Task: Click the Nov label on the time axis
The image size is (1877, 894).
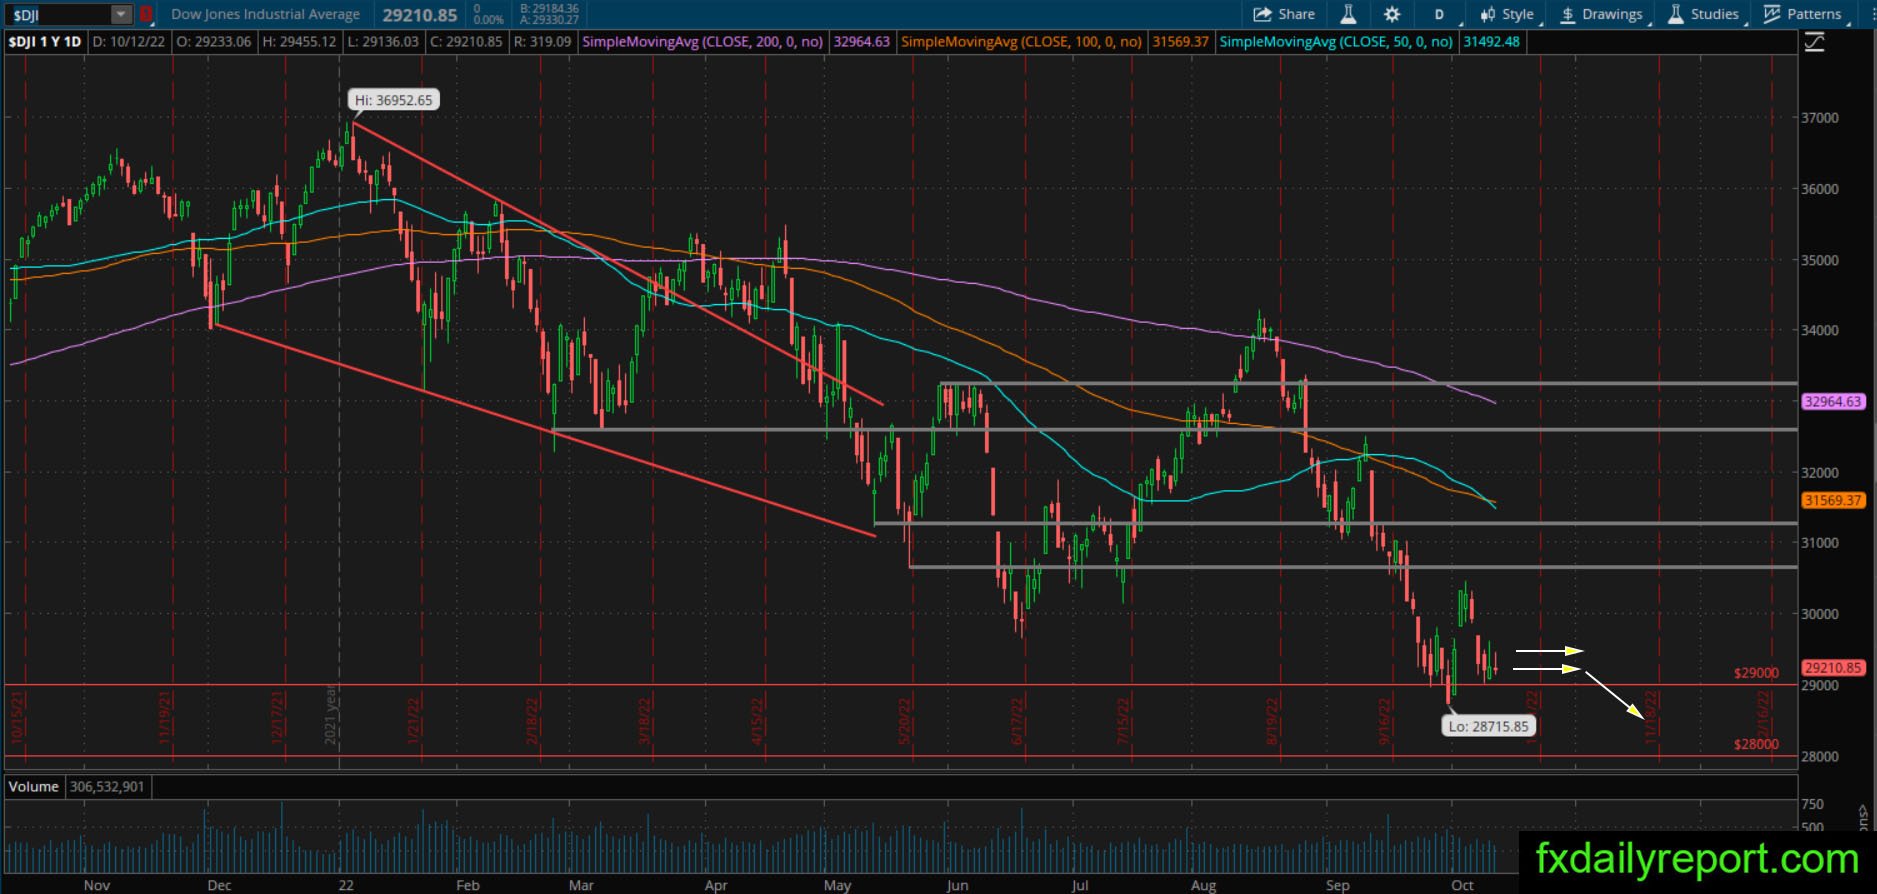Action: point(97,885)
